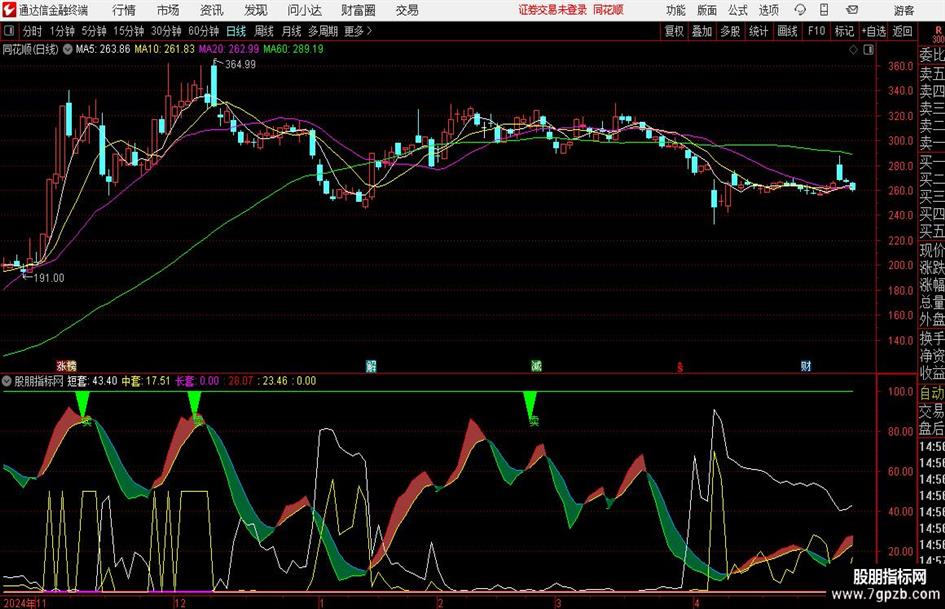Image resolution: width=945 pixels, height=609 pixels.
Task: Expand the 更多 periods chevron
Action: pos(369,31)
